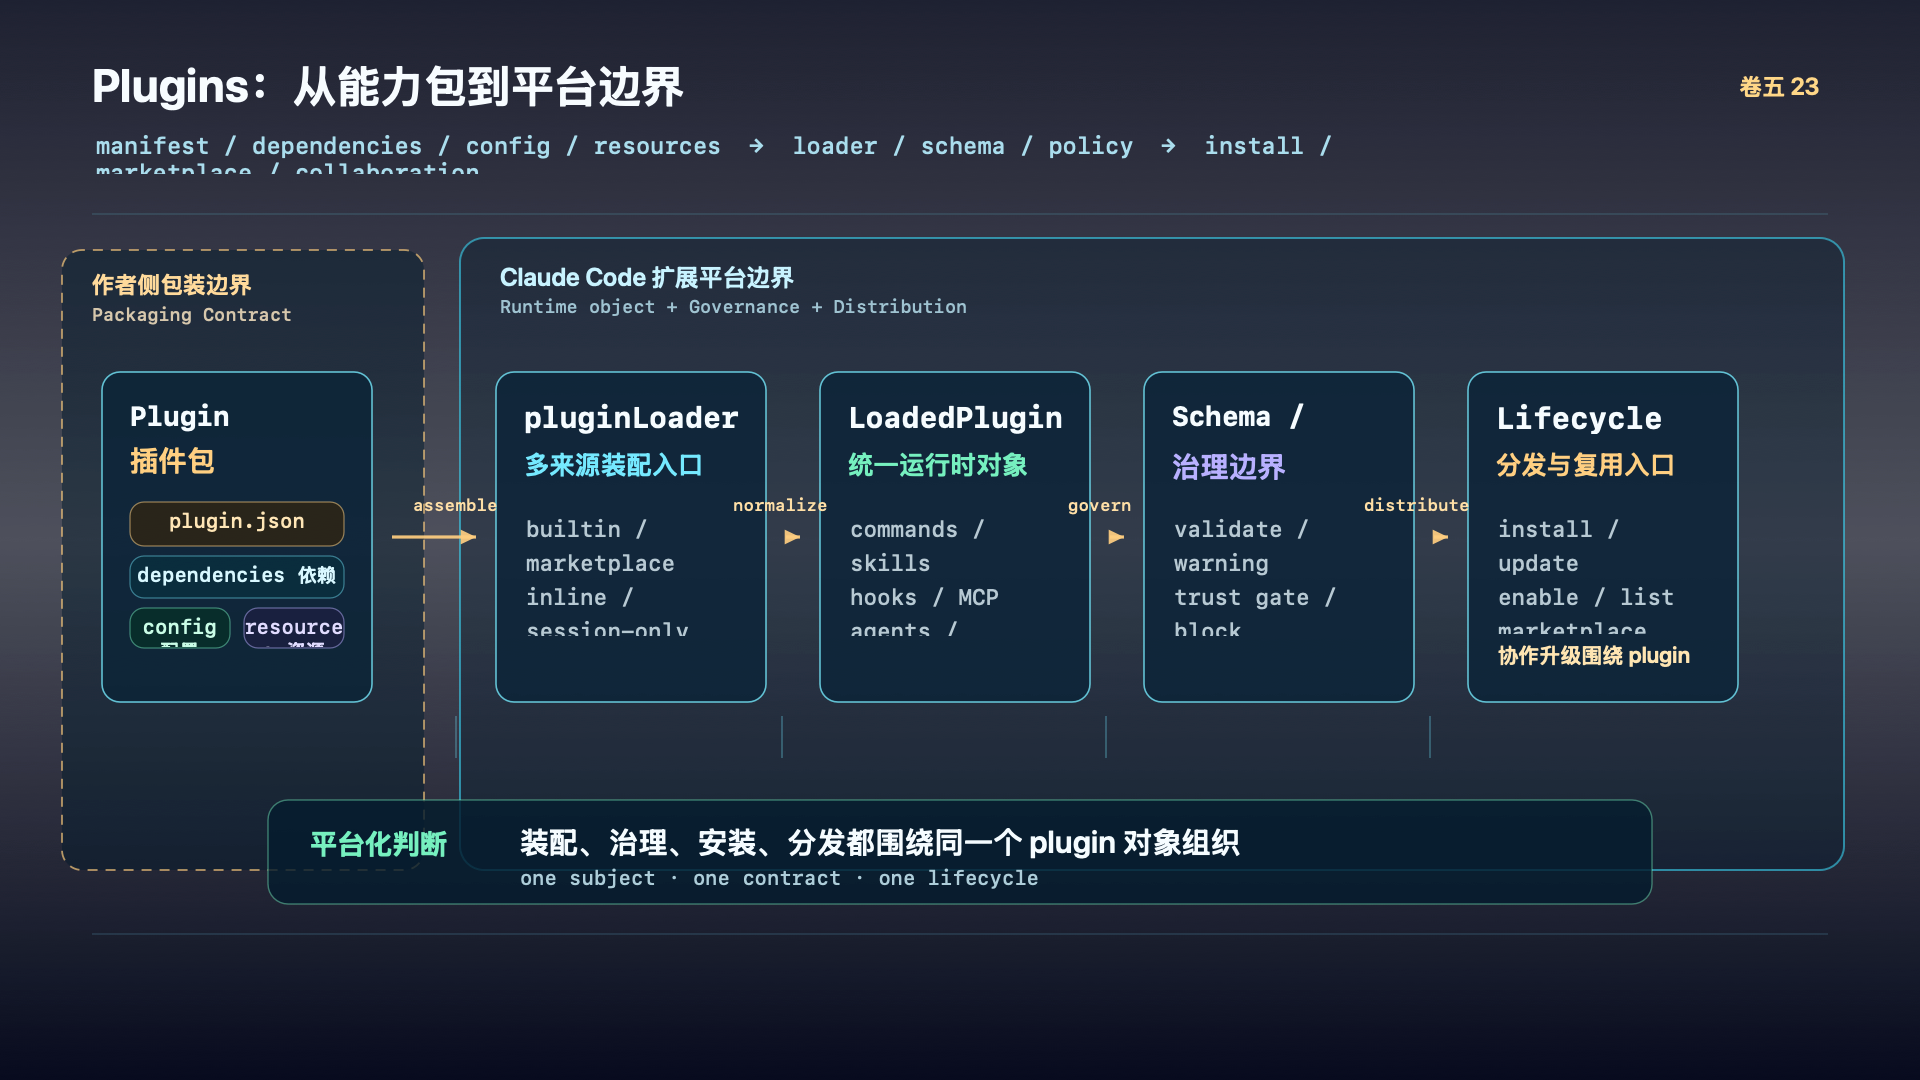The image size is (1920, 1080).
Task: Click the long arrow under the assemble label
Action: pyautogui.click(x=434, y=537)
